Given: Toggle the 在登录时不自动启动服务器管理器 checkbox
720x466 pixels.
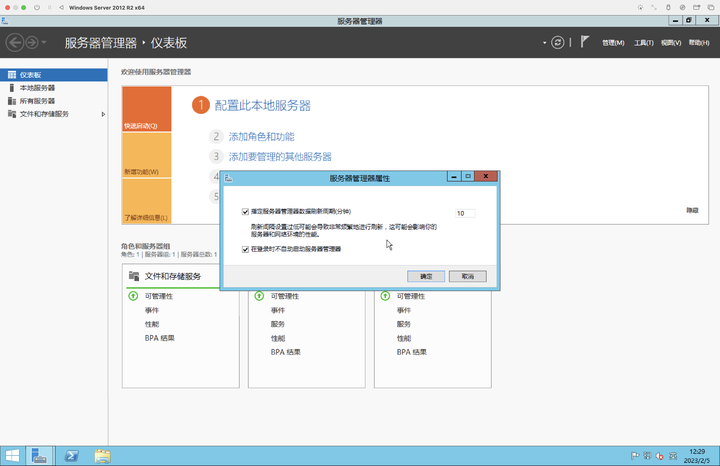Looking at the screenshot, I should pyautogui.click(x=245, y=249).
